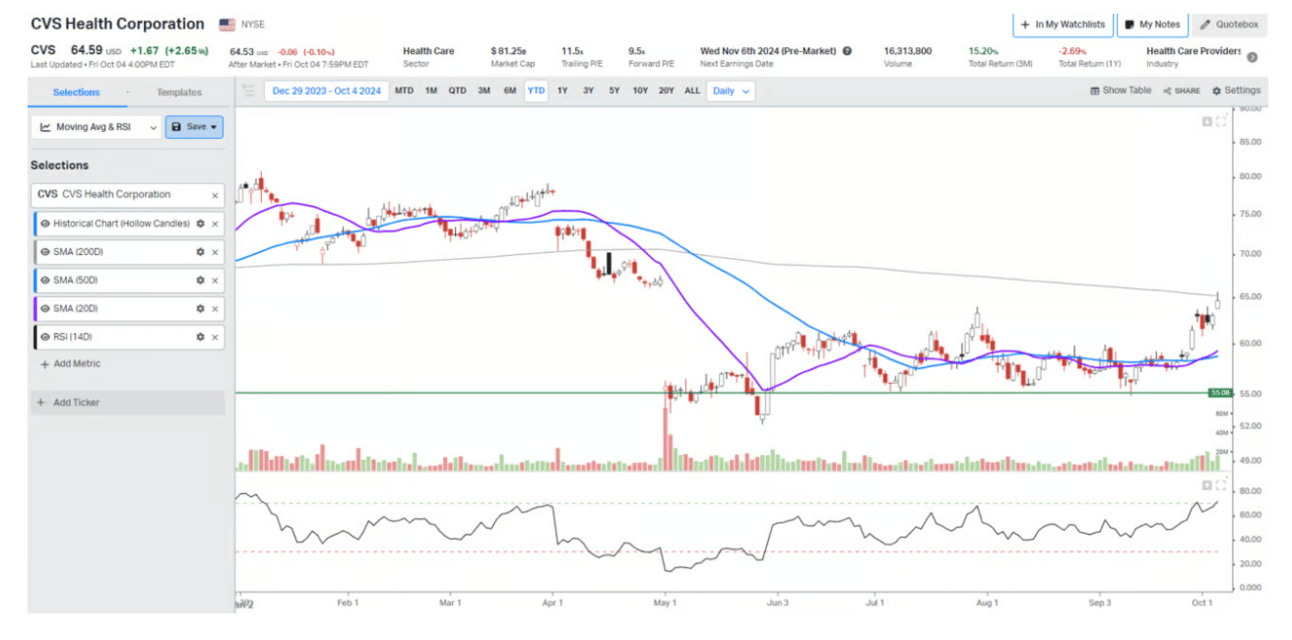
Task: Open the Quotebox
Action: (x=1229, y=24)
